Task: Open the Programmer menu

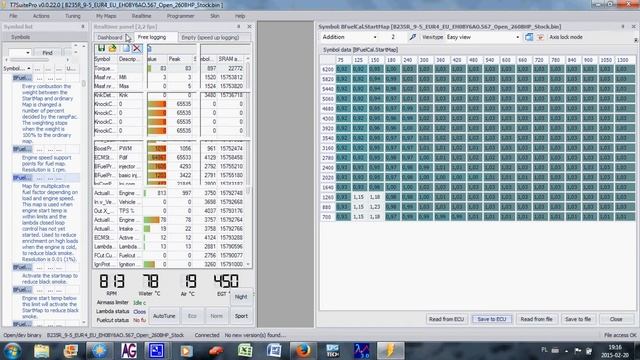Action: (x=180, y=16)
